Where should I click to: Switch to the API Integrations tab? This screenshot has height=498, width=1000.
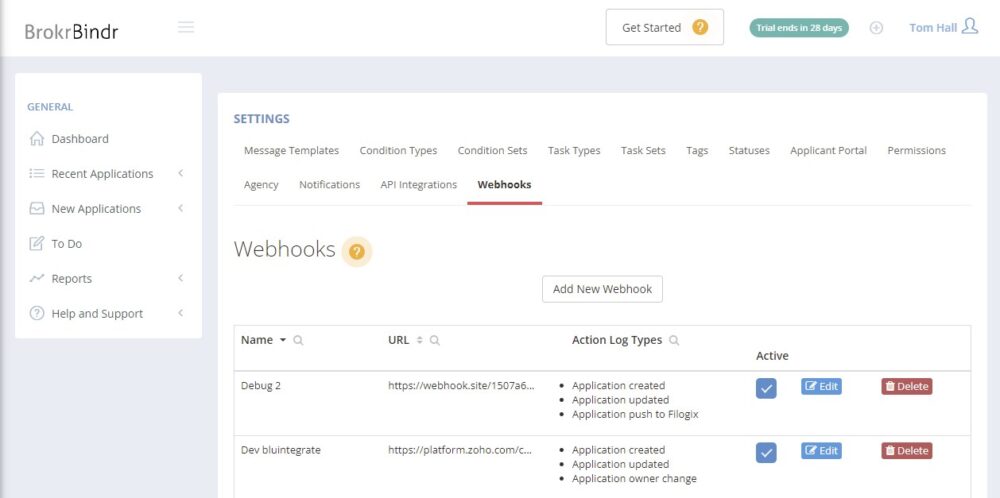[418, 185]
